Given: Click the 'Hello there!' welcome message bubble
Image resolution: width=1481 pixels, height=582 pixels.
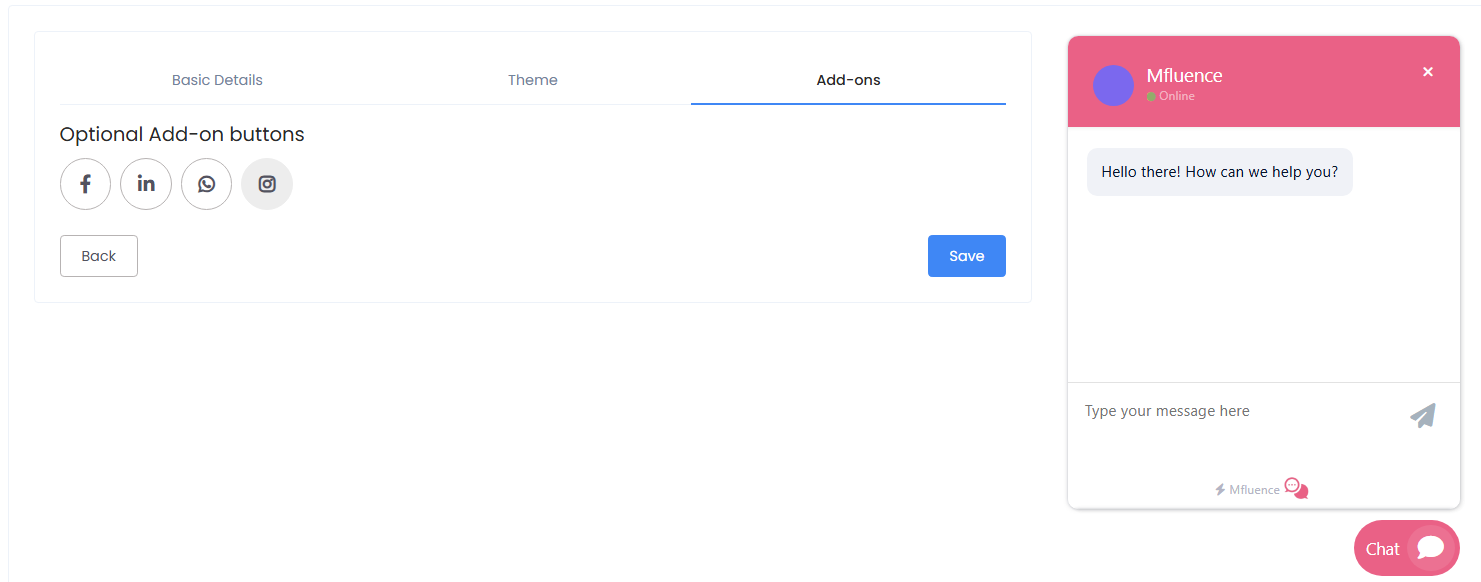Looking at the screenshot, I should coord(1219,172).
